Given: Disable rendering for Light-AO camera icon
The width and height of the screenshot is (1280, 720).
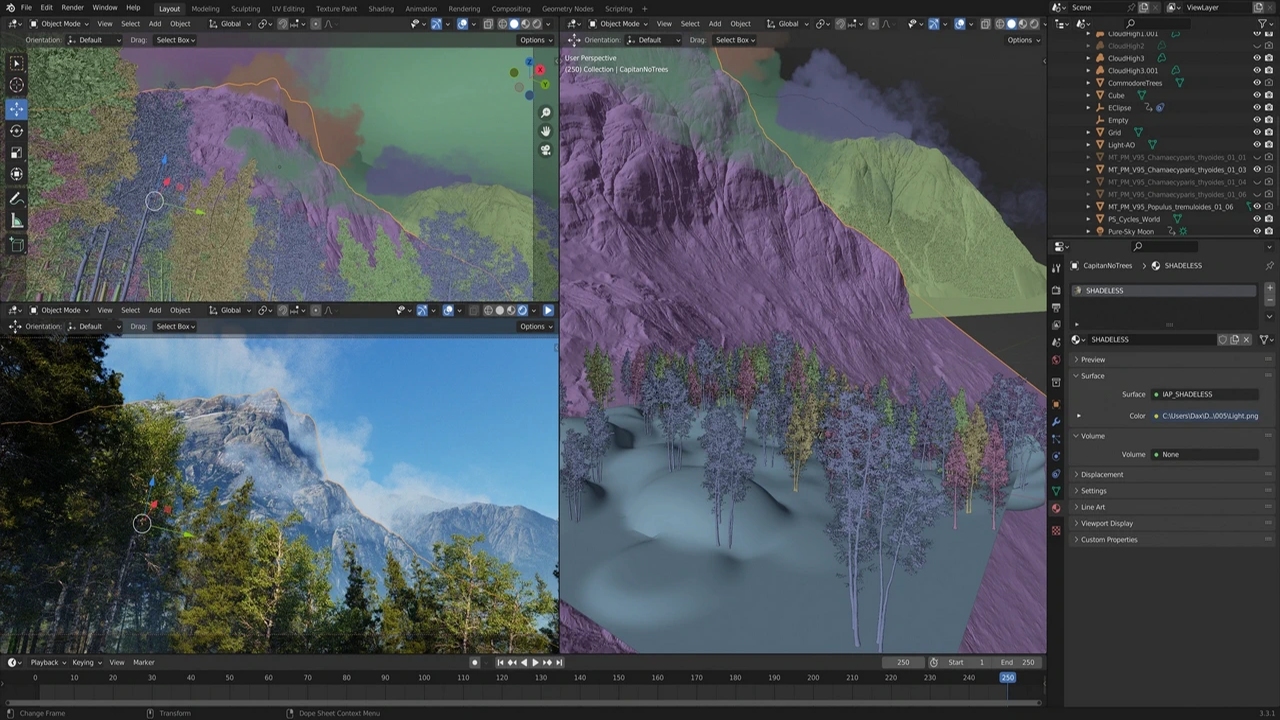Looking at the screenshot, I should click(x=1269, y=145).
